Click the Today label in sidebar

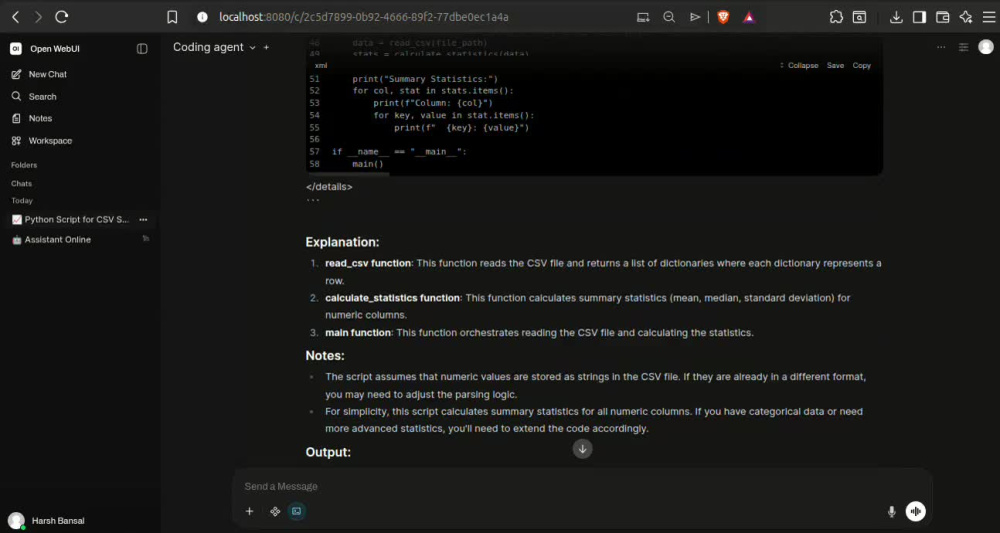[x=22, y=201]
